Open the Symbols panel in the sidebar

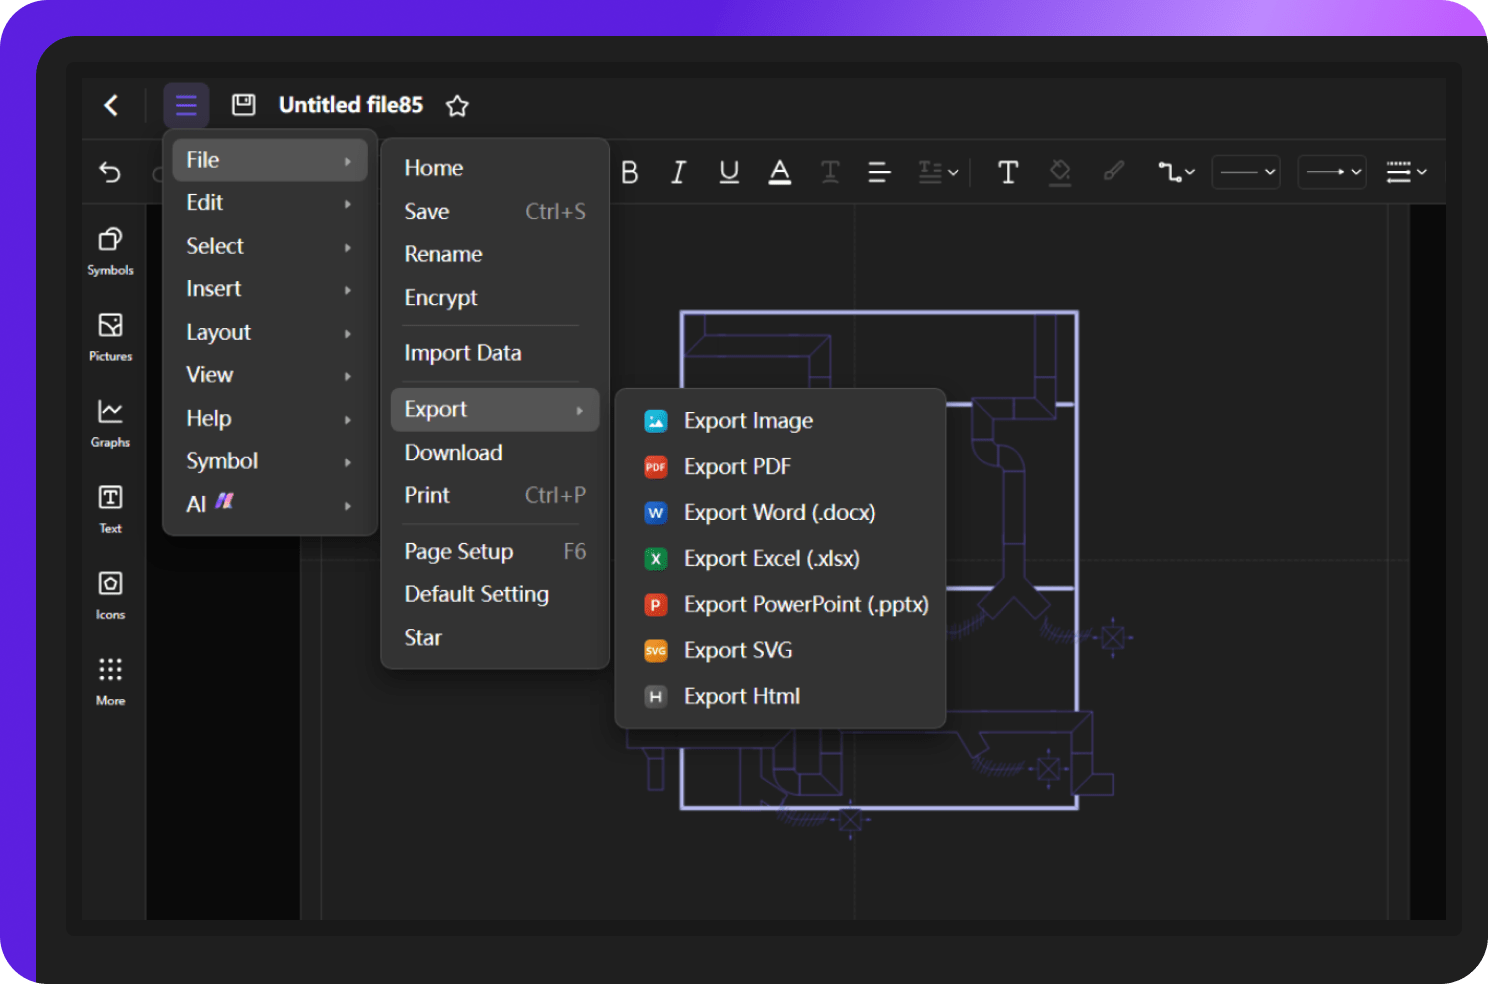pos(110,250)
